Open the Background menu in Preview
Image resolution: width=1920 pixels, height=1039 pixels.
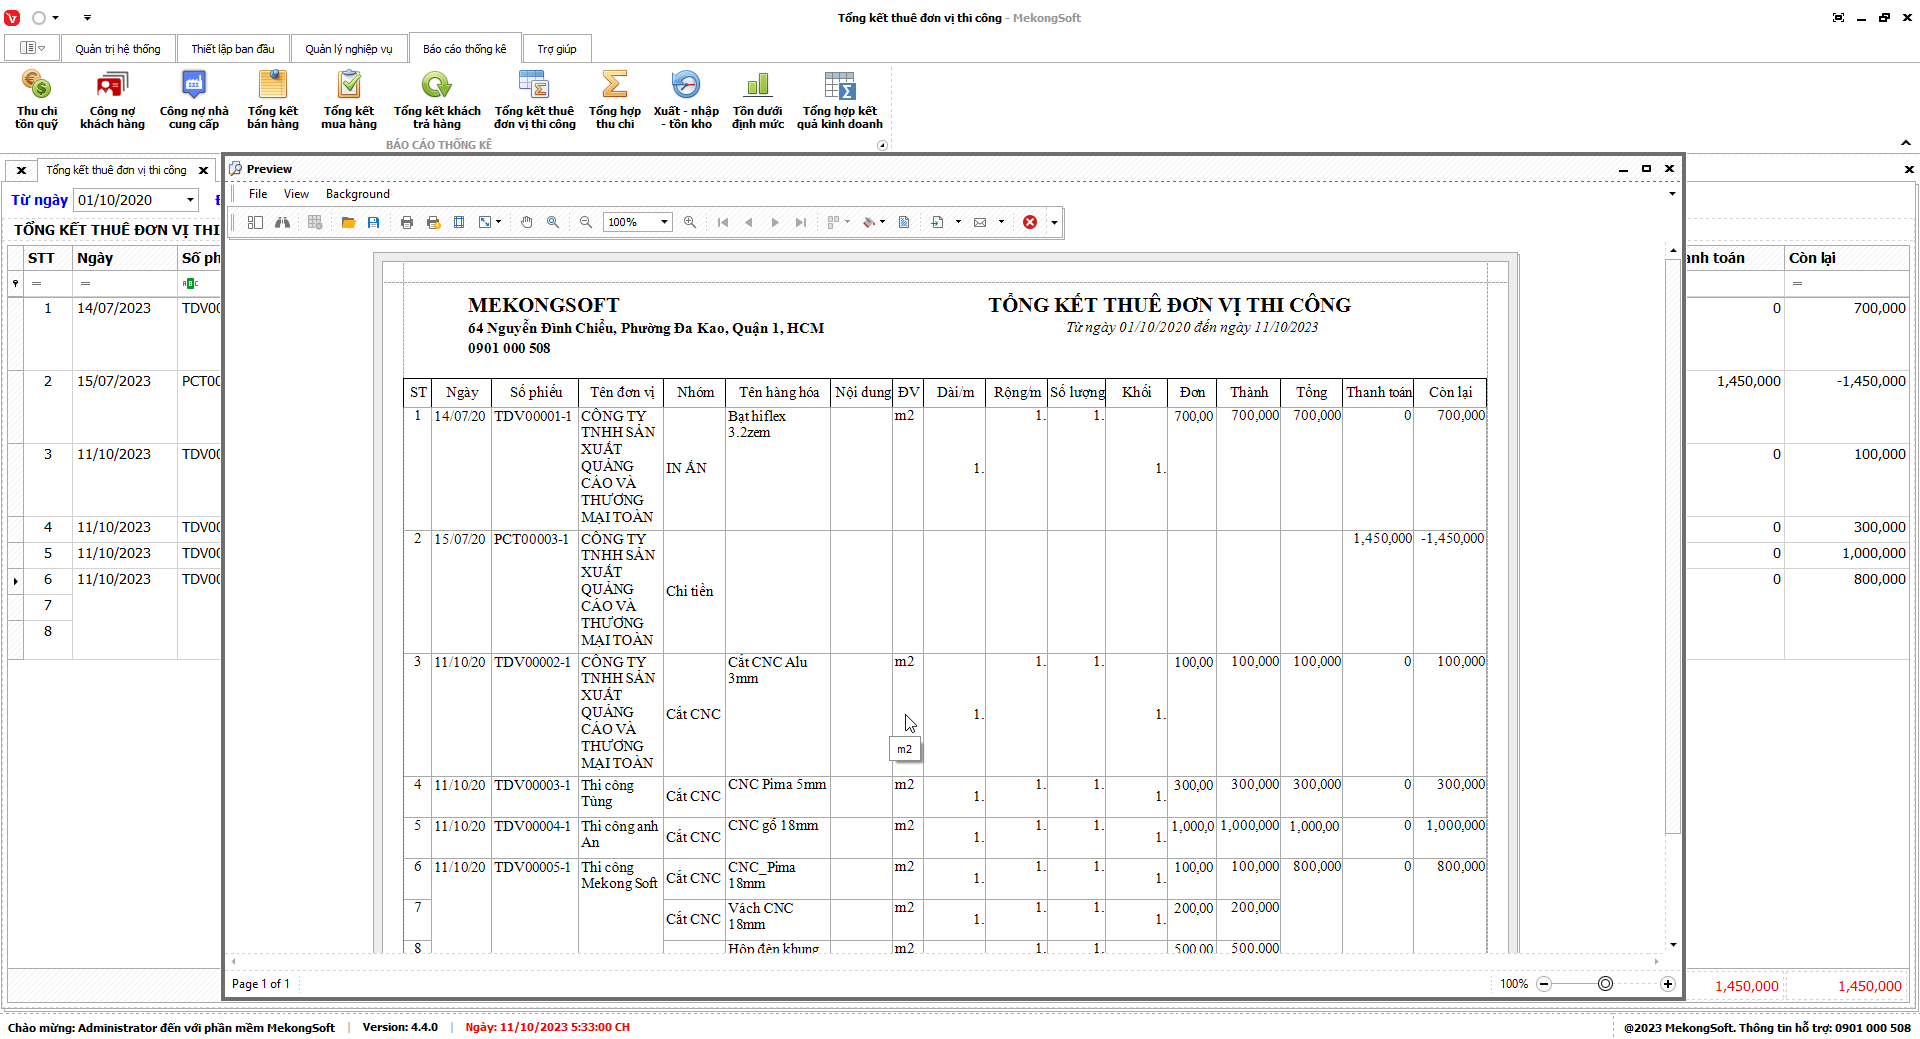point(357,194)
